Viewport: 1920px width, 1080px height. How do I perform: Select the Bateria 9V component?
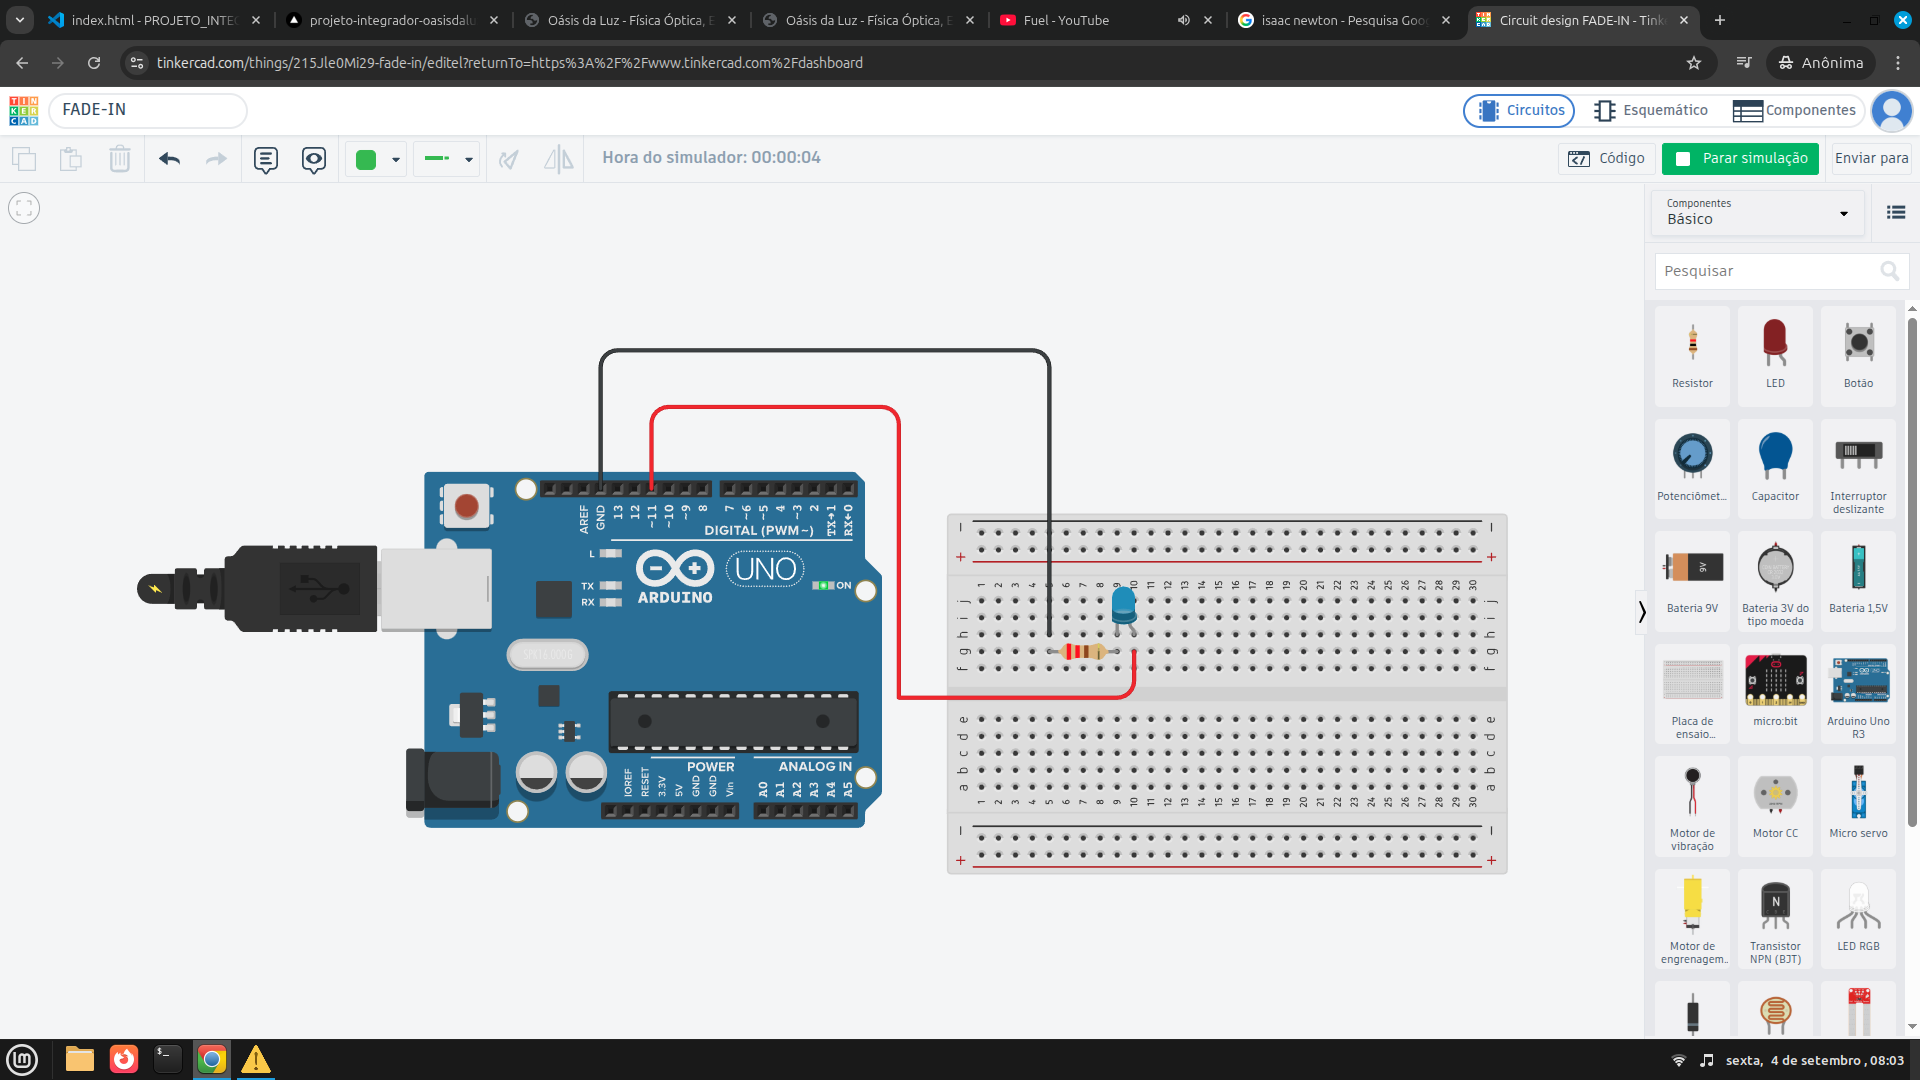tap(1692, 580)
